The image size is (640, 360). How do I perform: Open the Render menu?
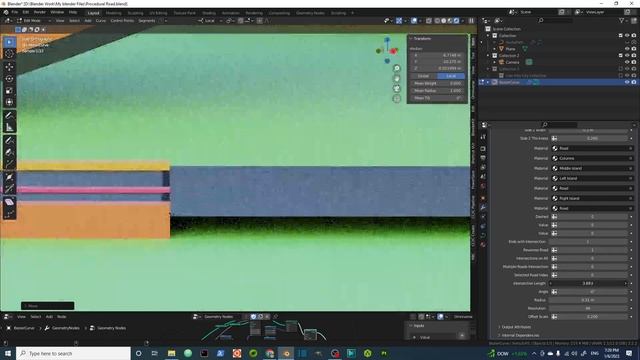pos(40,12)
